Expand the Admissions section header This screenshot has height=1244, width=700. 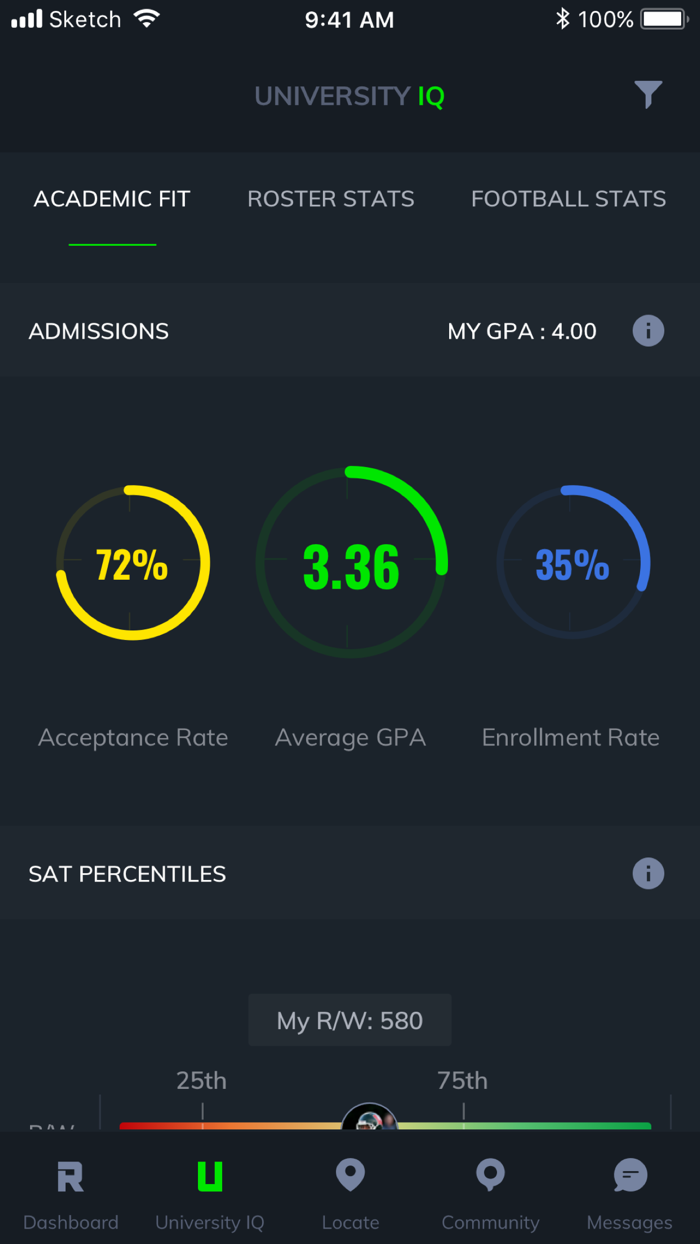tap(99, 331)
